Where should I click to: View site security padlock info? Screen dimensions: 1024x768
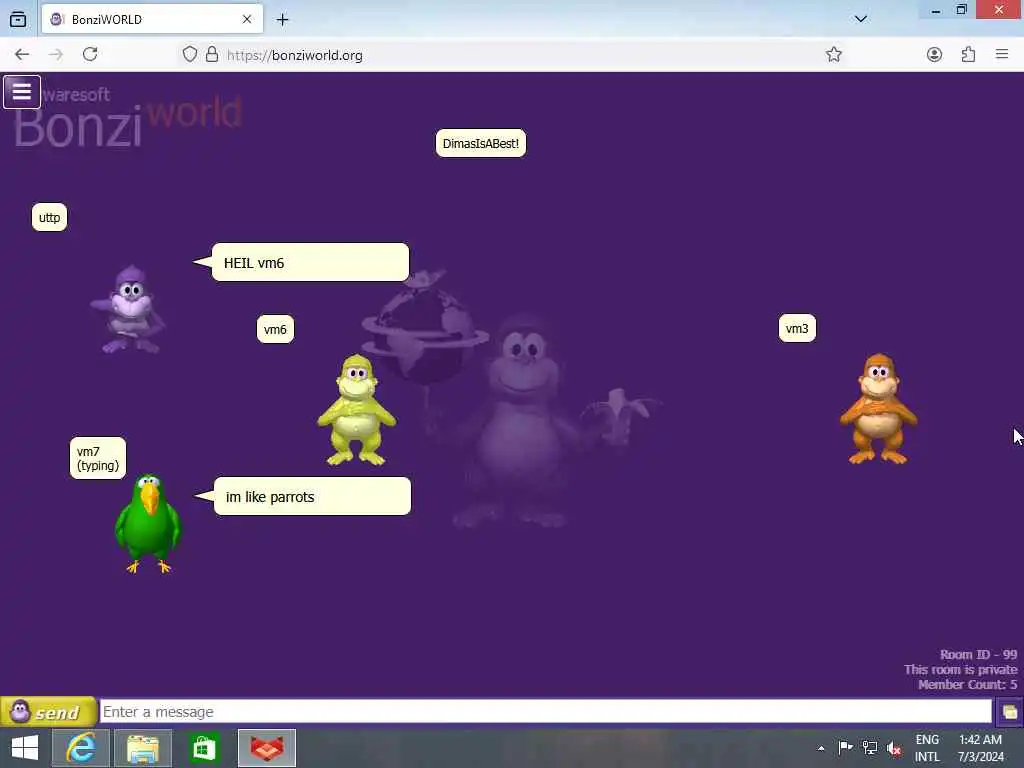point(212,55)
